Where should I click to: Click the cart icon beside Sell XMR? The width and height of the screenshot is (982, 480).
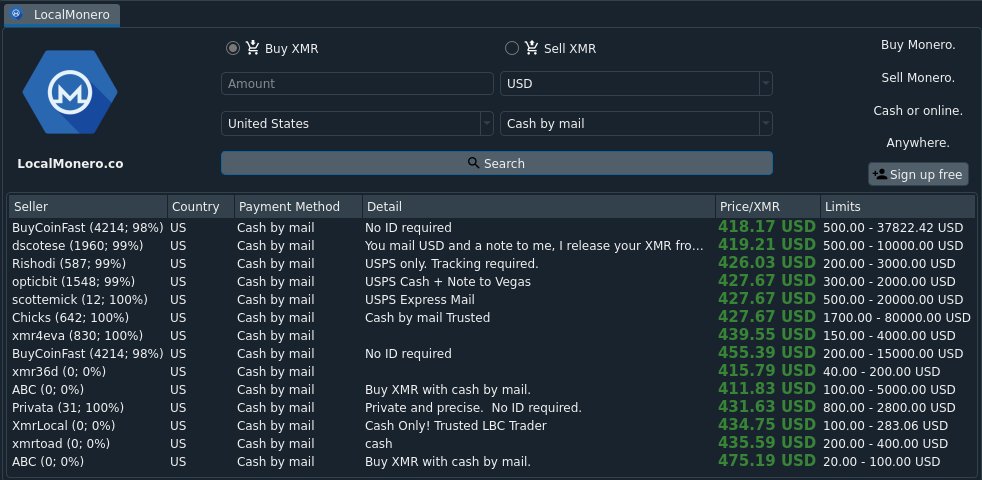click(532, 48)
